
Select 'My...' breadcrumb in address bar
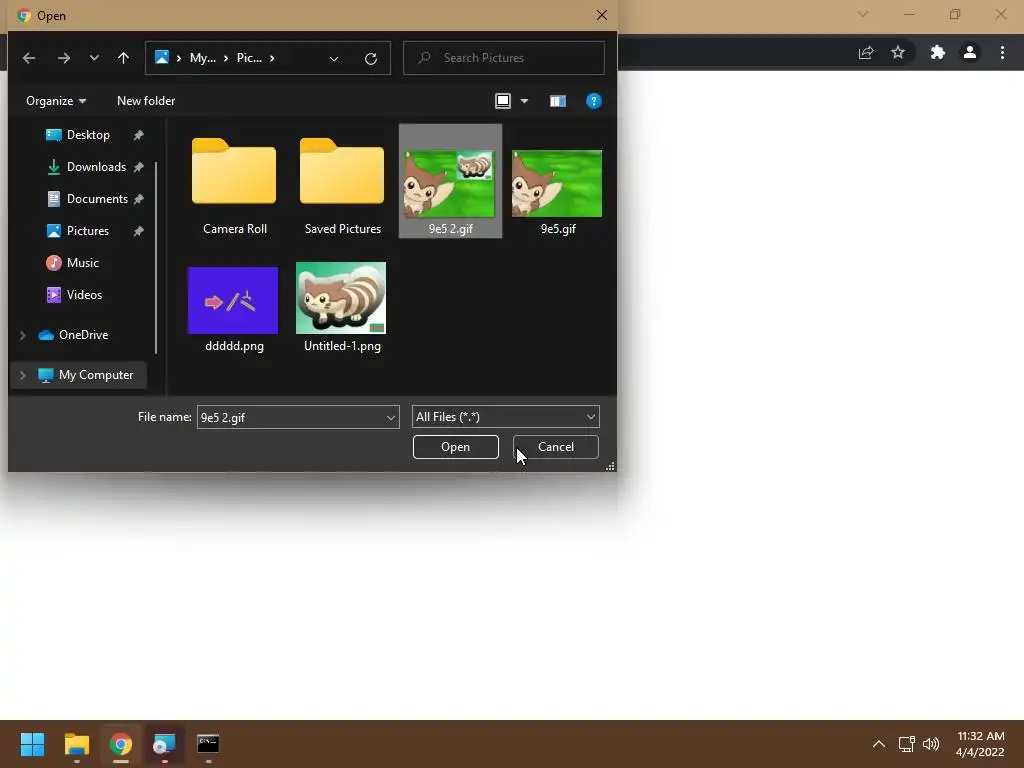pyautogui.click(x=202, y=58)
